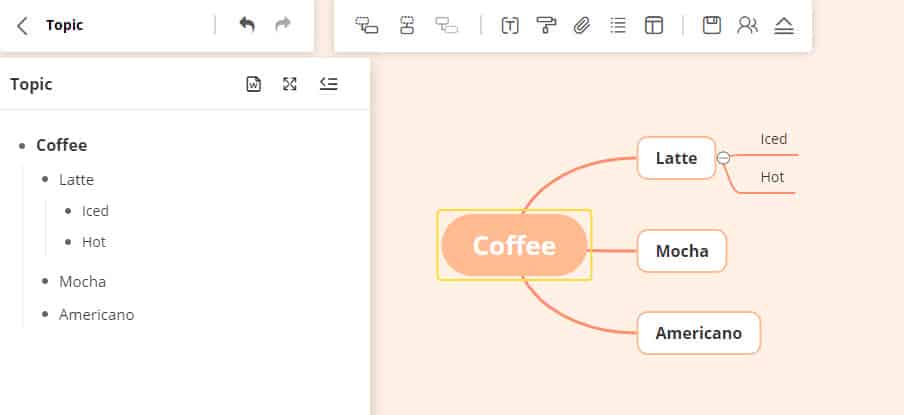Select the Americano node on canvas
This screenshot has height=415, width=904.
pyautogui.click(x=699, y=333)
